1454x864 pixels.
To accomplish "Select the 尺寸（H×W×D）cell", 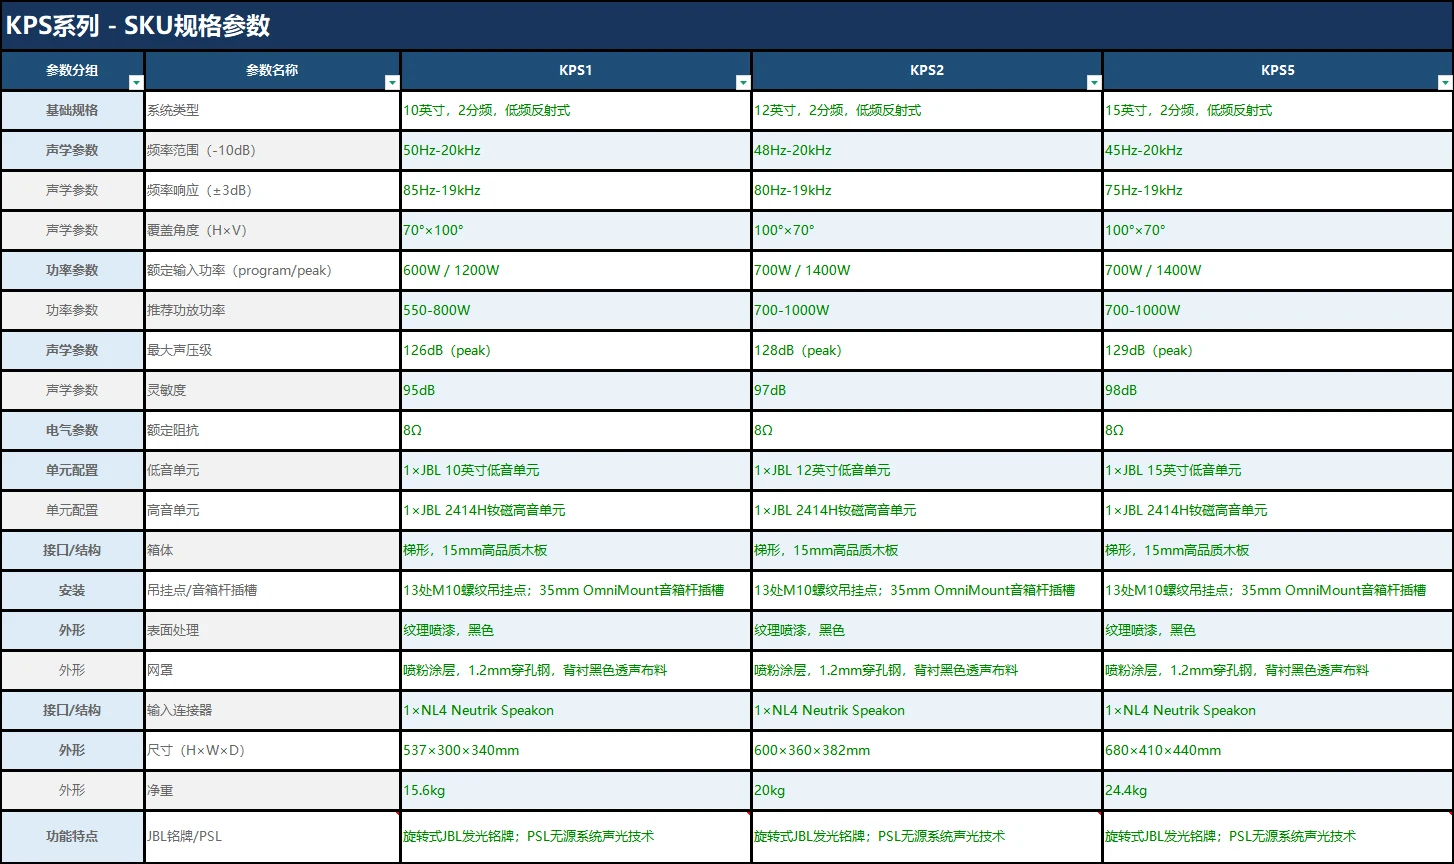I will tap(273, 751).
